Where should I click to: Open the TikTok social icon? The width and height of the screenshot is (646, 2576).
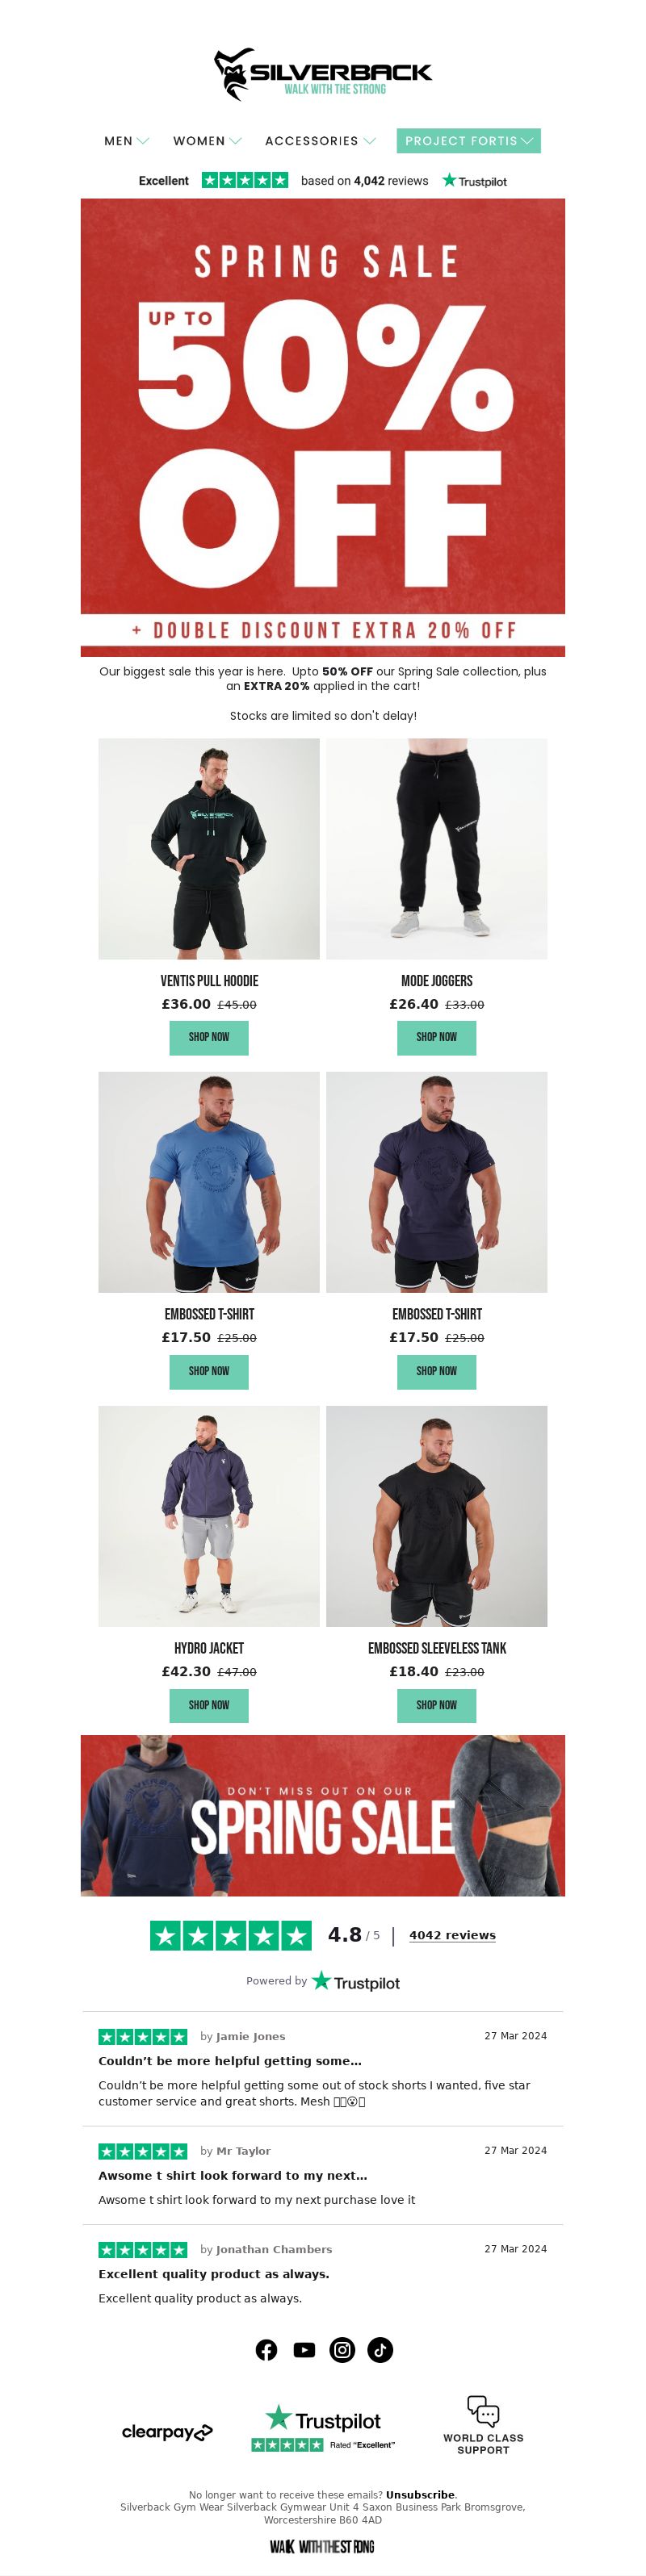(380, 2350)
